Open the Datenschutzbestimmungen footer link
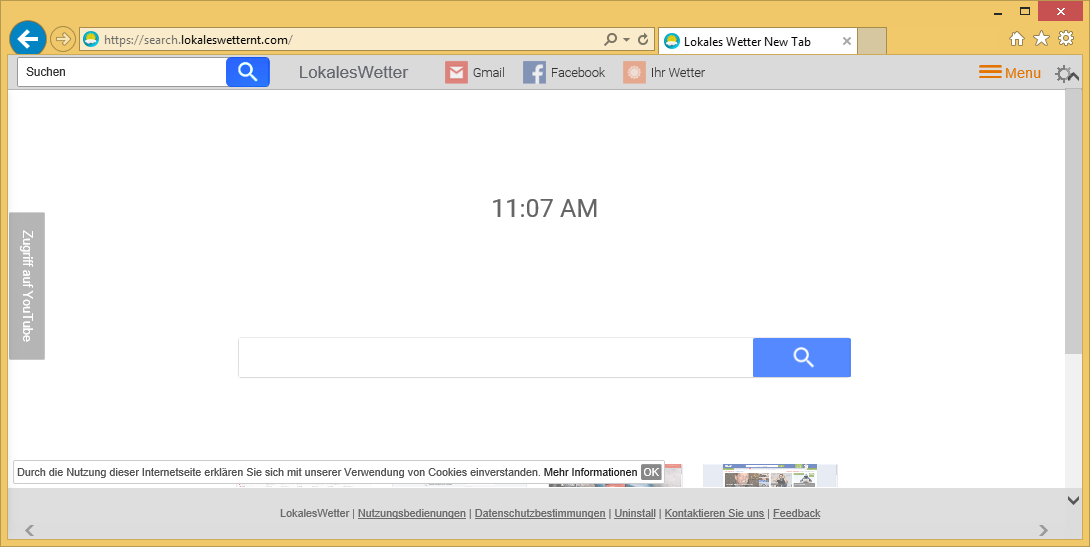The image size is (1090, 547). tap(540, 513)
